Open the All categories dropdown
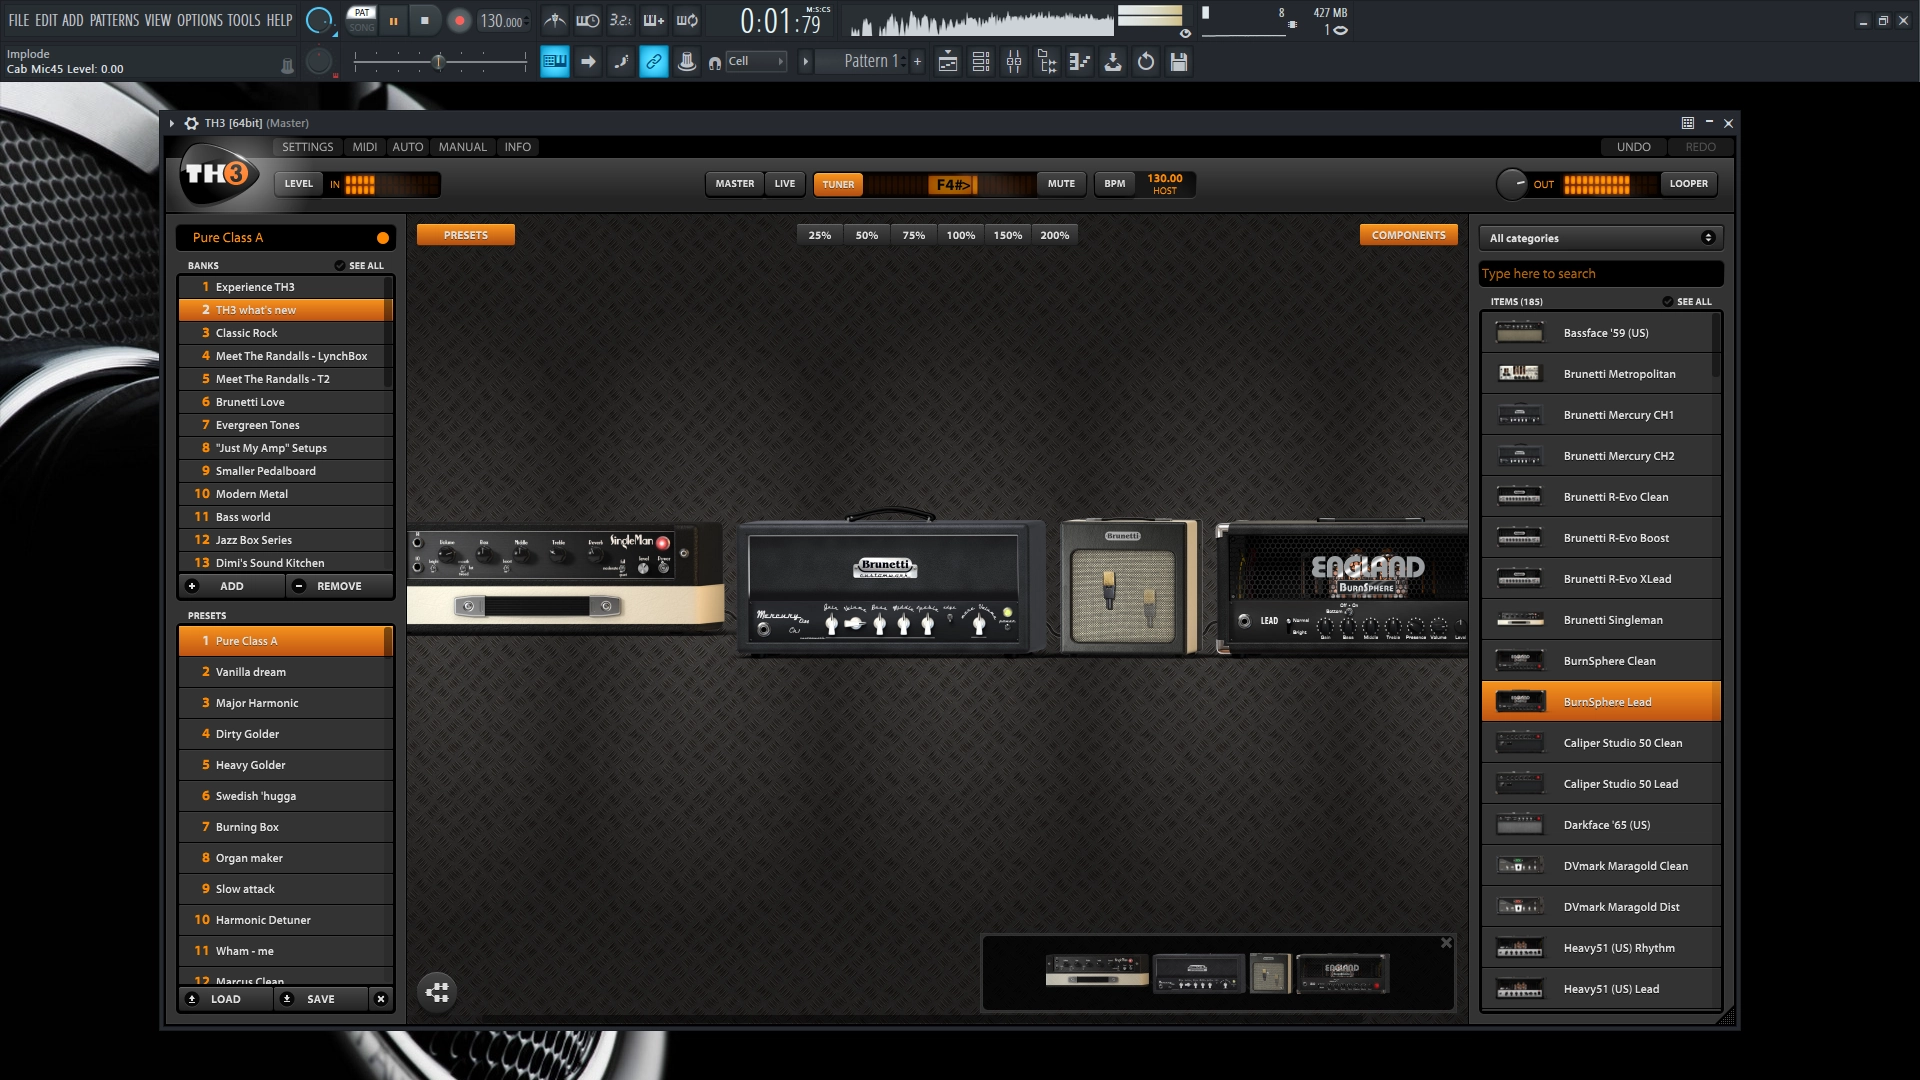1920x1080 pixels. tap(1601, 238)
